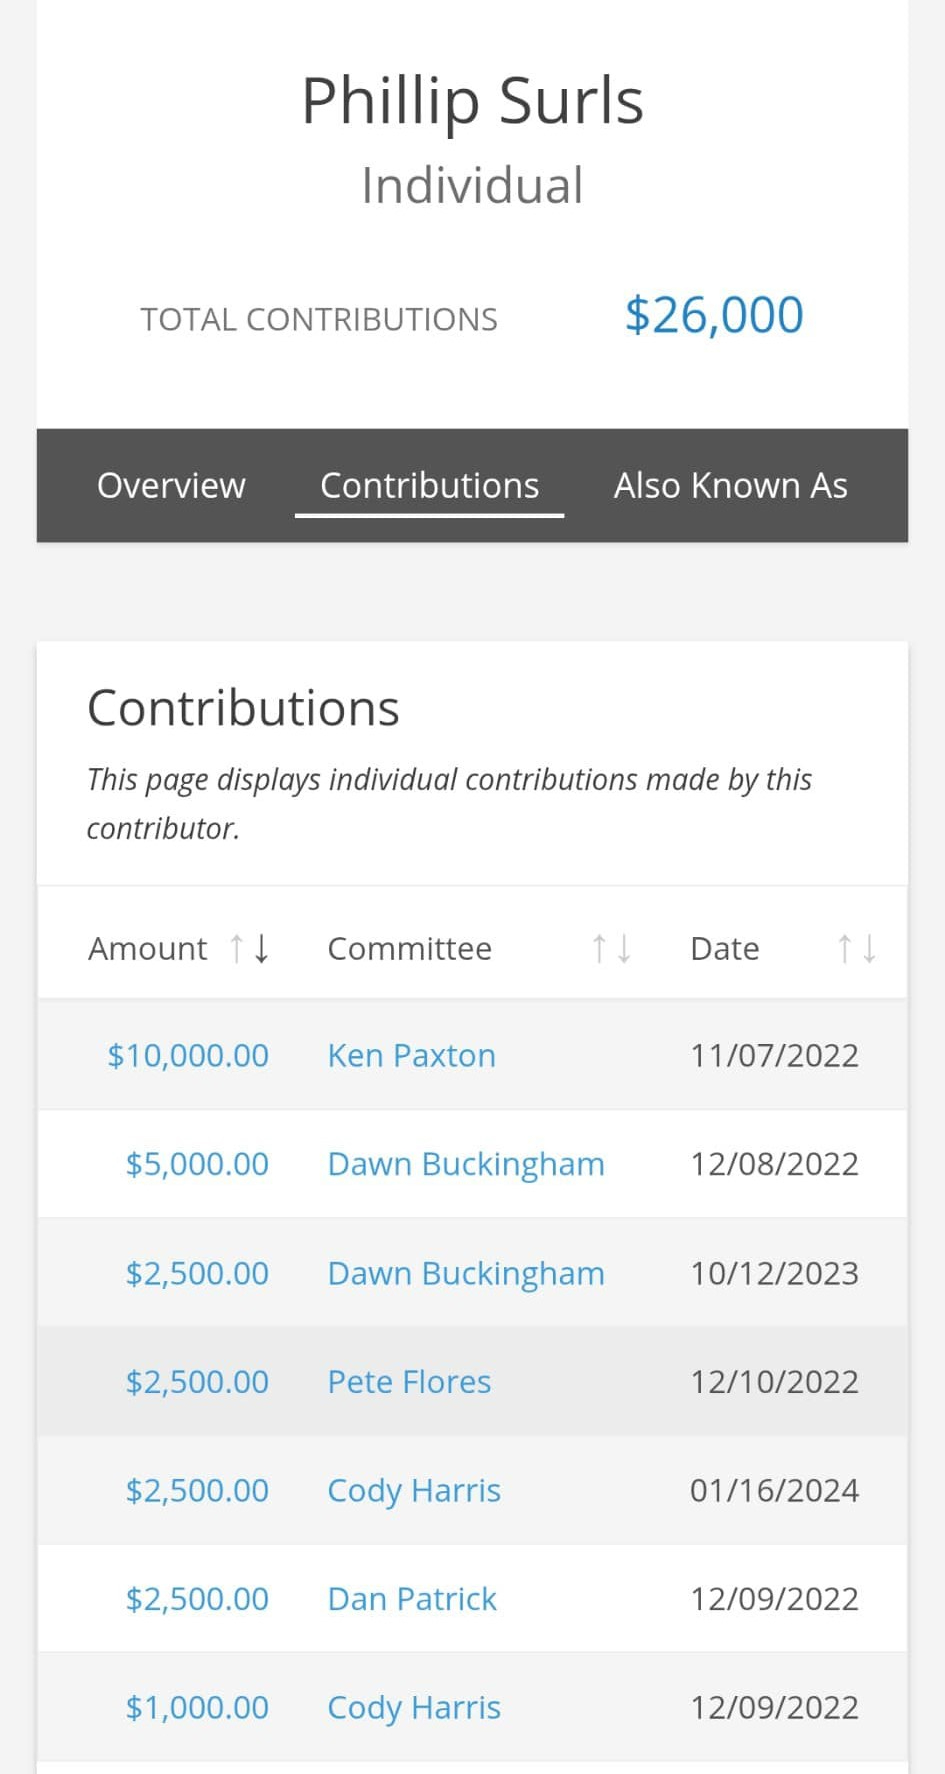This screenshot has height=1774, width=945.
Task: Open the Dan Patrick committee link
Action: click(412, 1599)
